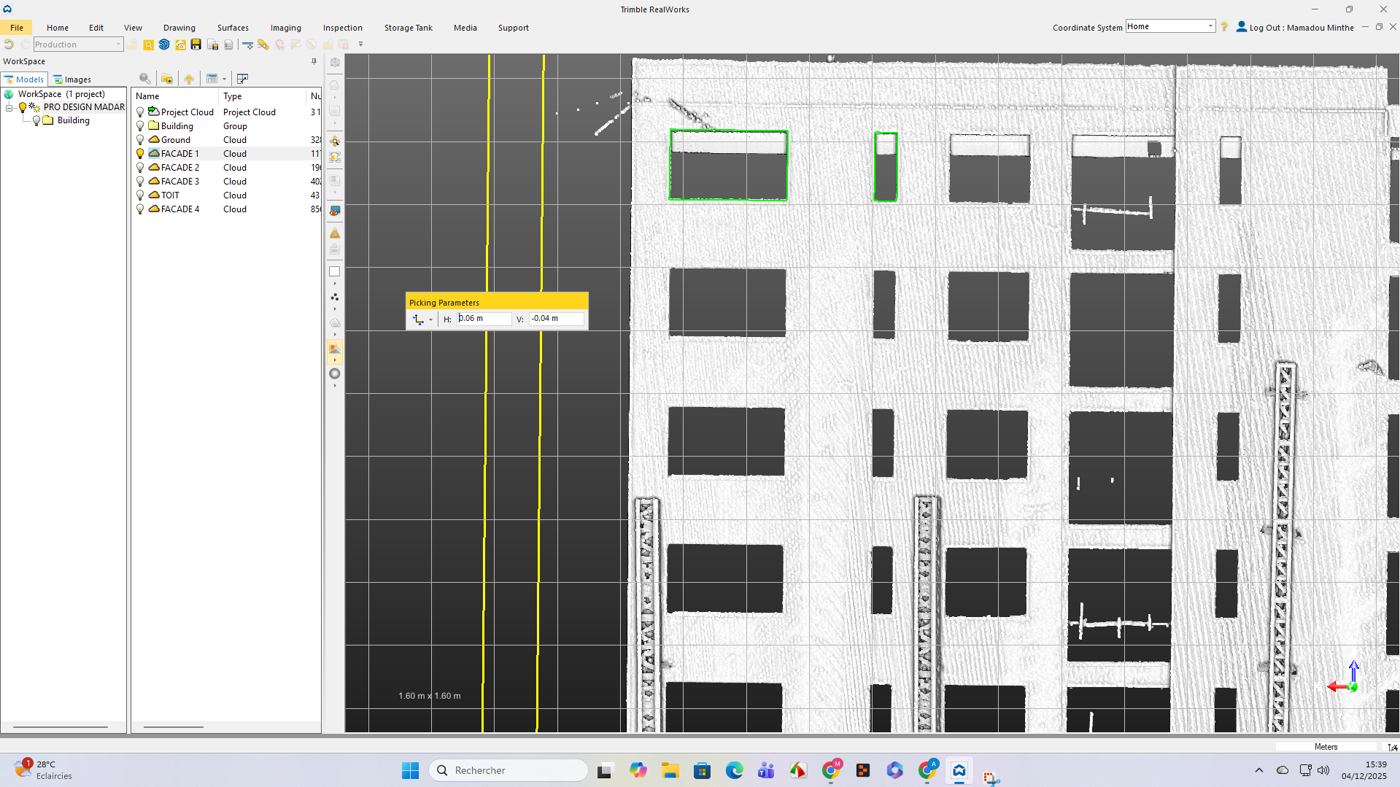Click the warning triangle icon in the side toolbar
This screenshot has height=787, width=1400.
point(334,233)
